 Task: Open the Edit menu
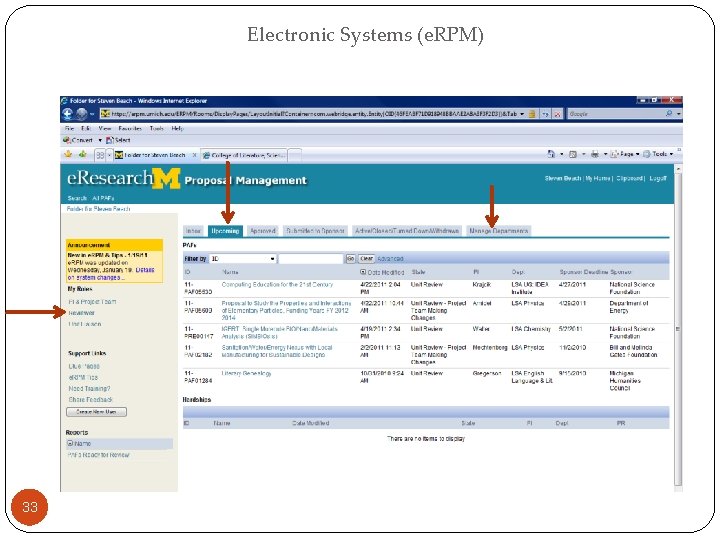pyautogui.click(x=86, y=129)
